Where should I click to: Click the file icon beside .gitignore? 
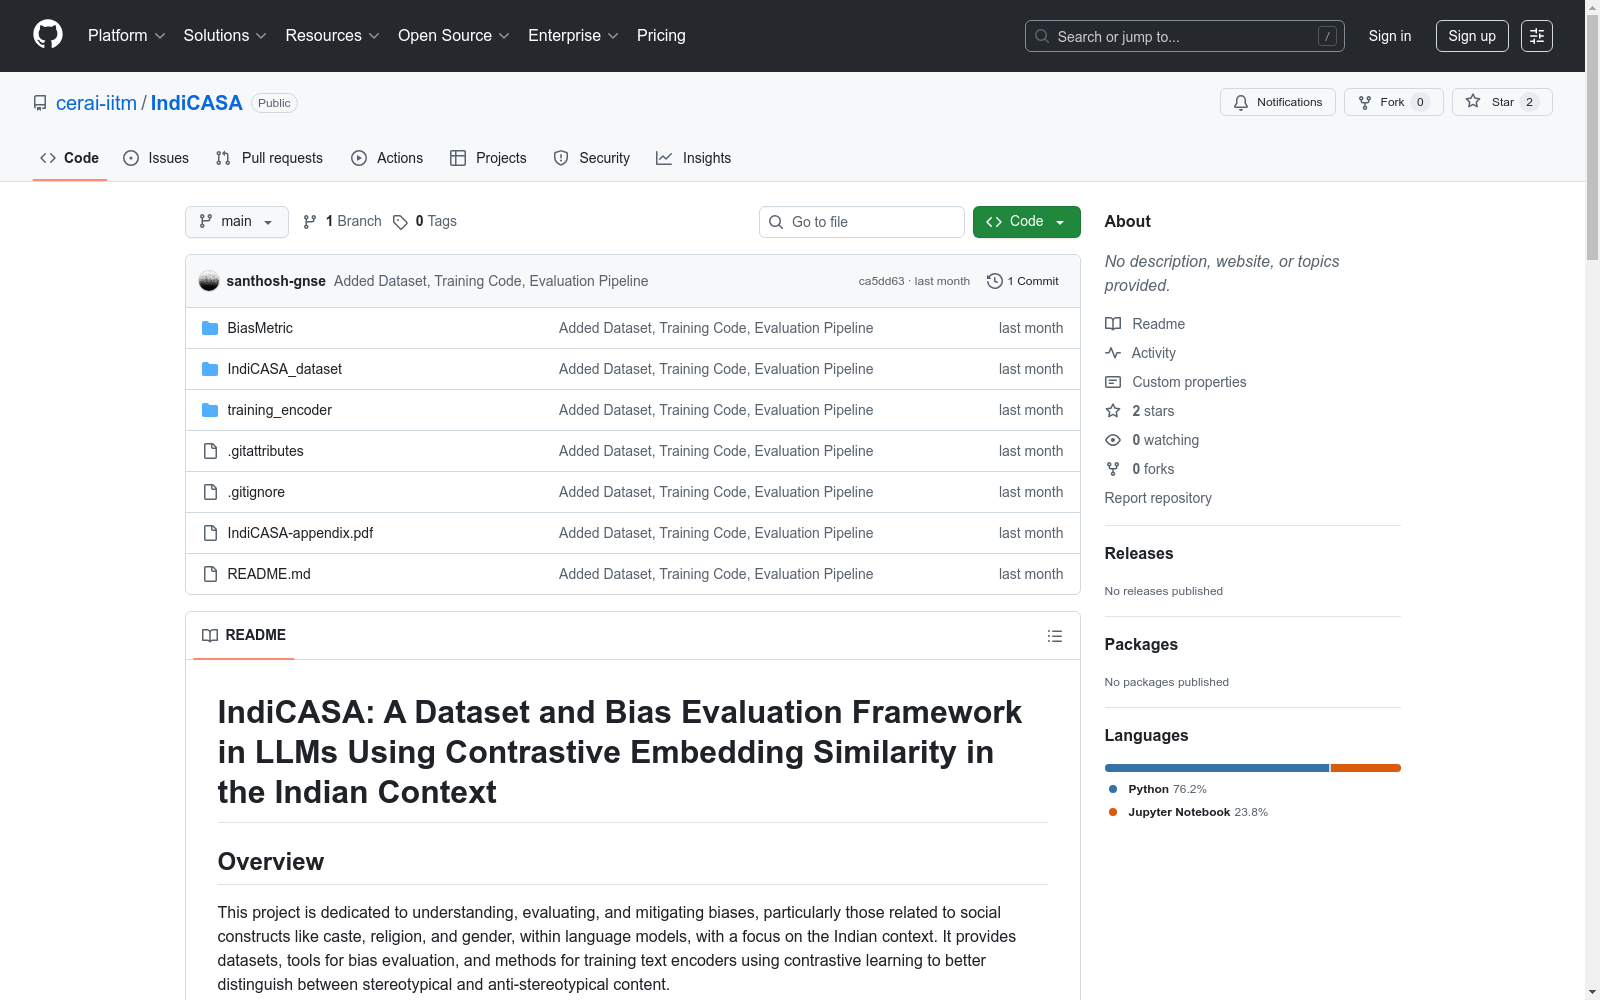(210, 492)
